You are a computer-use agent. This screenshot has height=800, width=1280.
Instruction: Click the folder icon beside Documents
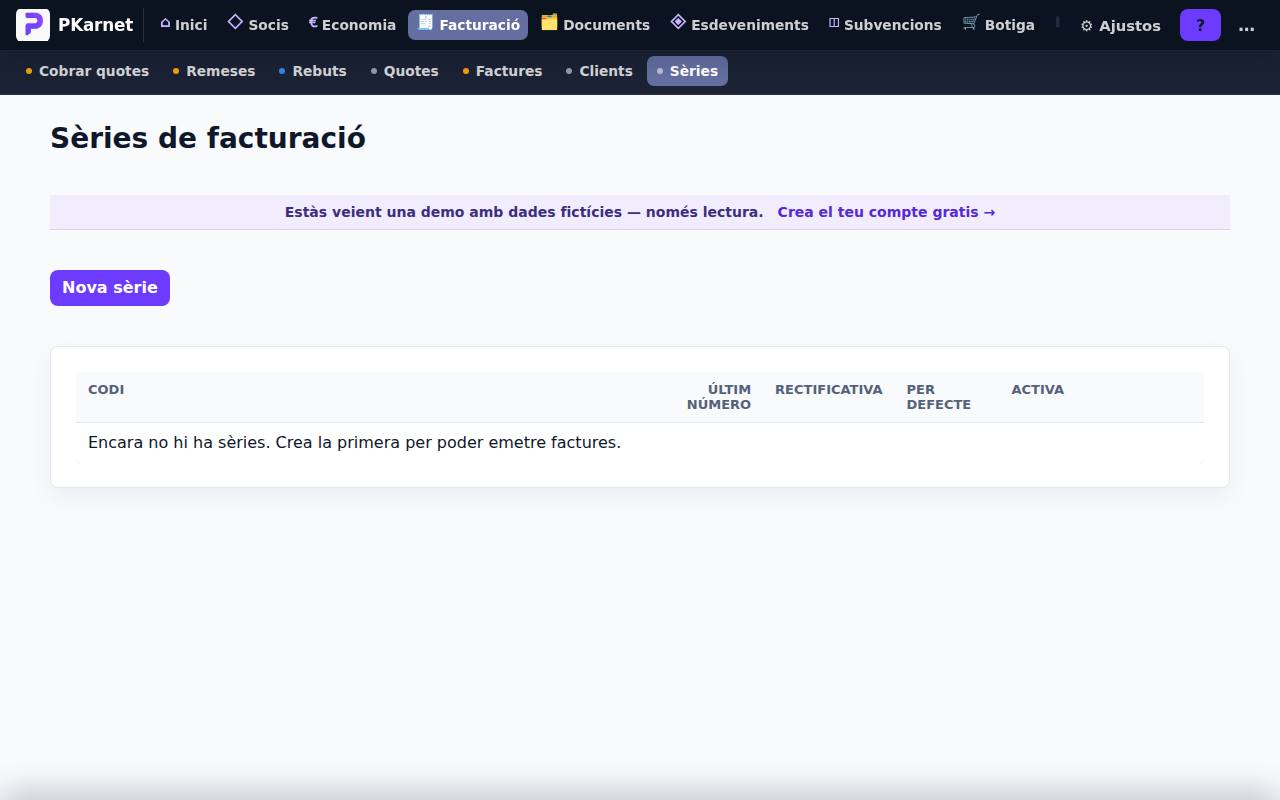pyautogui.click(x=549, y=22)
